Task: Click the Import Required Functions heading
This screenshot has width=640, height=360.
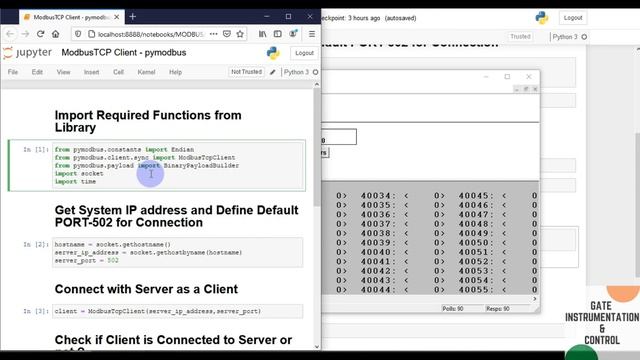Action: (x=148, y=121)
